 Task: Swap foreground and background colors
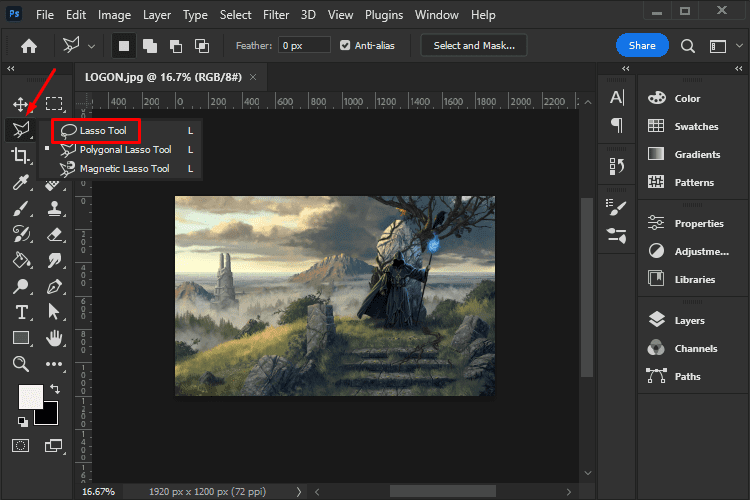55,389
